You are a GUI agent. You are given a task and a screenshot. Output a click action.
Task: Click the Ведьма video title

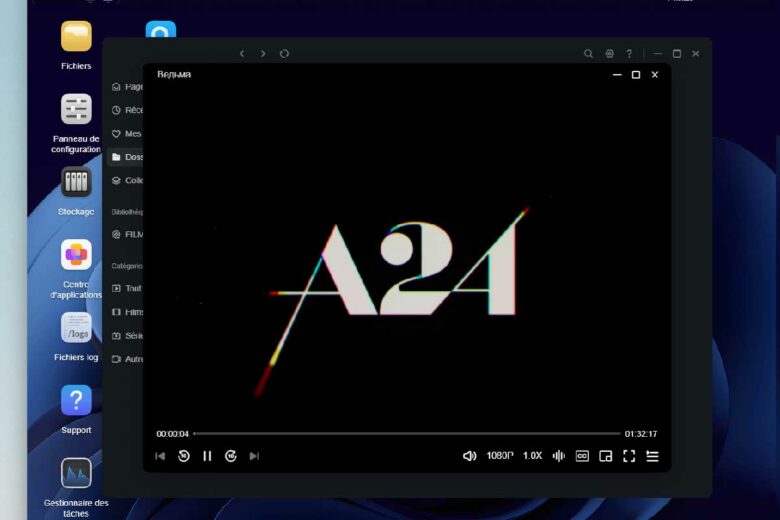pyautogui.click(x=174, y=74)
